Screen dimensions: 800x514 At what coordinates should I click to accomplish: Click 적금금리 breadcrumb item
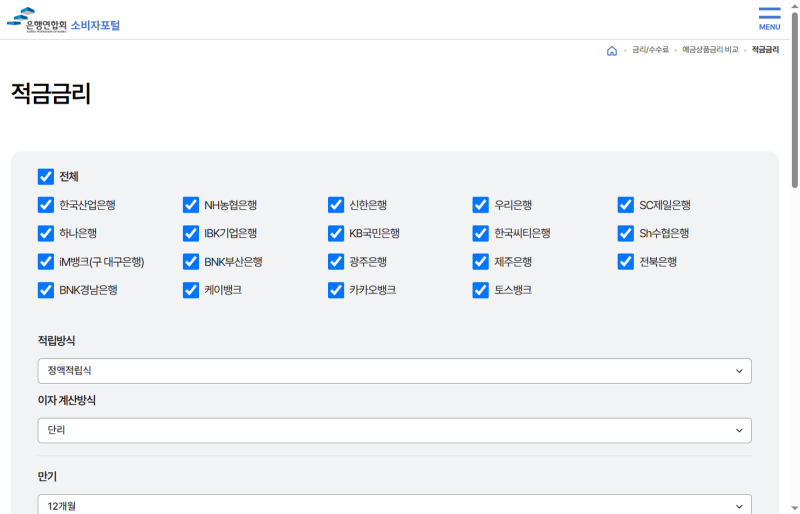[x=765, y=50]
